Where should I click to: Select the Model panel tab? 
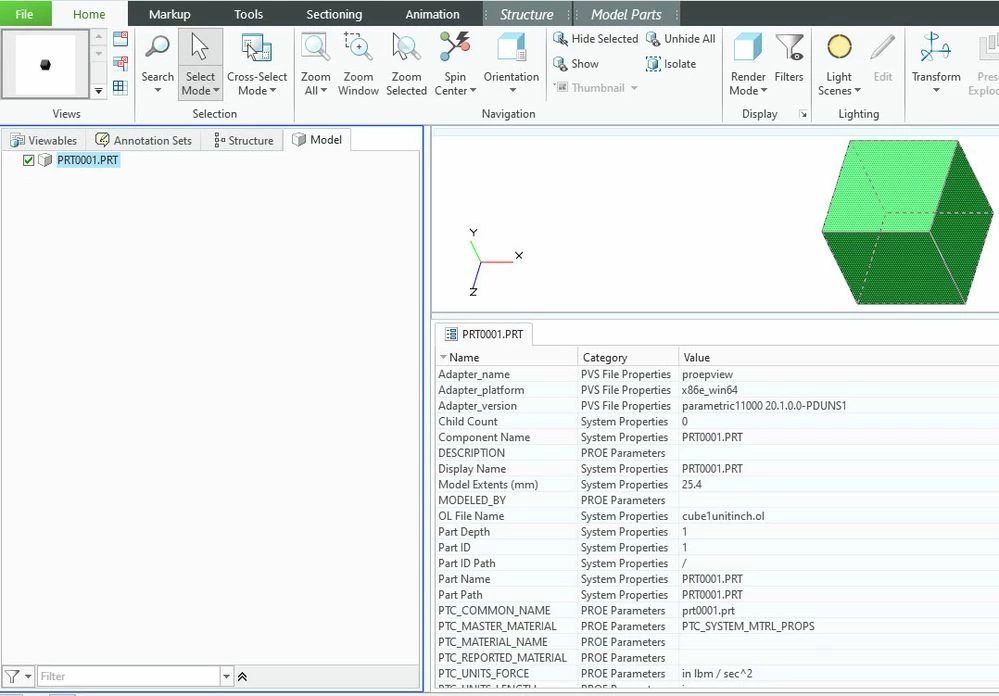tap(317, 140)
